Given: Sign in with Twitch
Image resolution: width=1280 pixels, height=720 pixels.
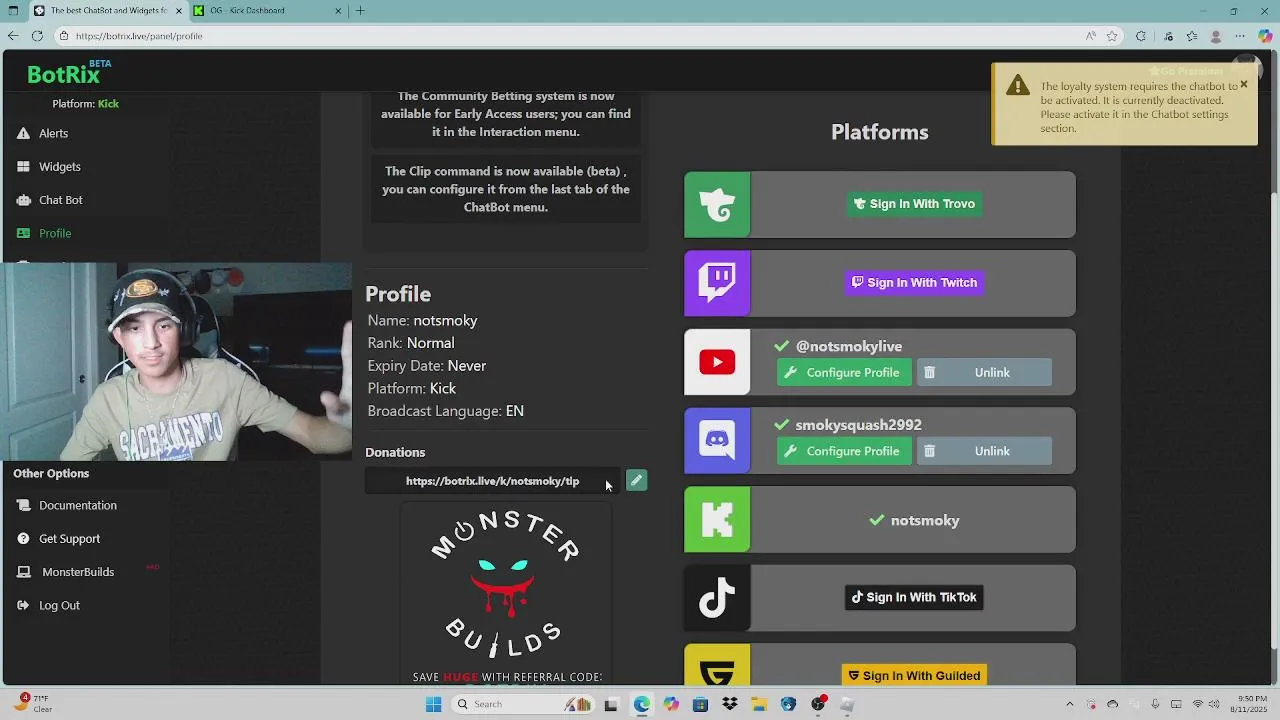Looking at the screenshot, I should [x=914, y=283].
